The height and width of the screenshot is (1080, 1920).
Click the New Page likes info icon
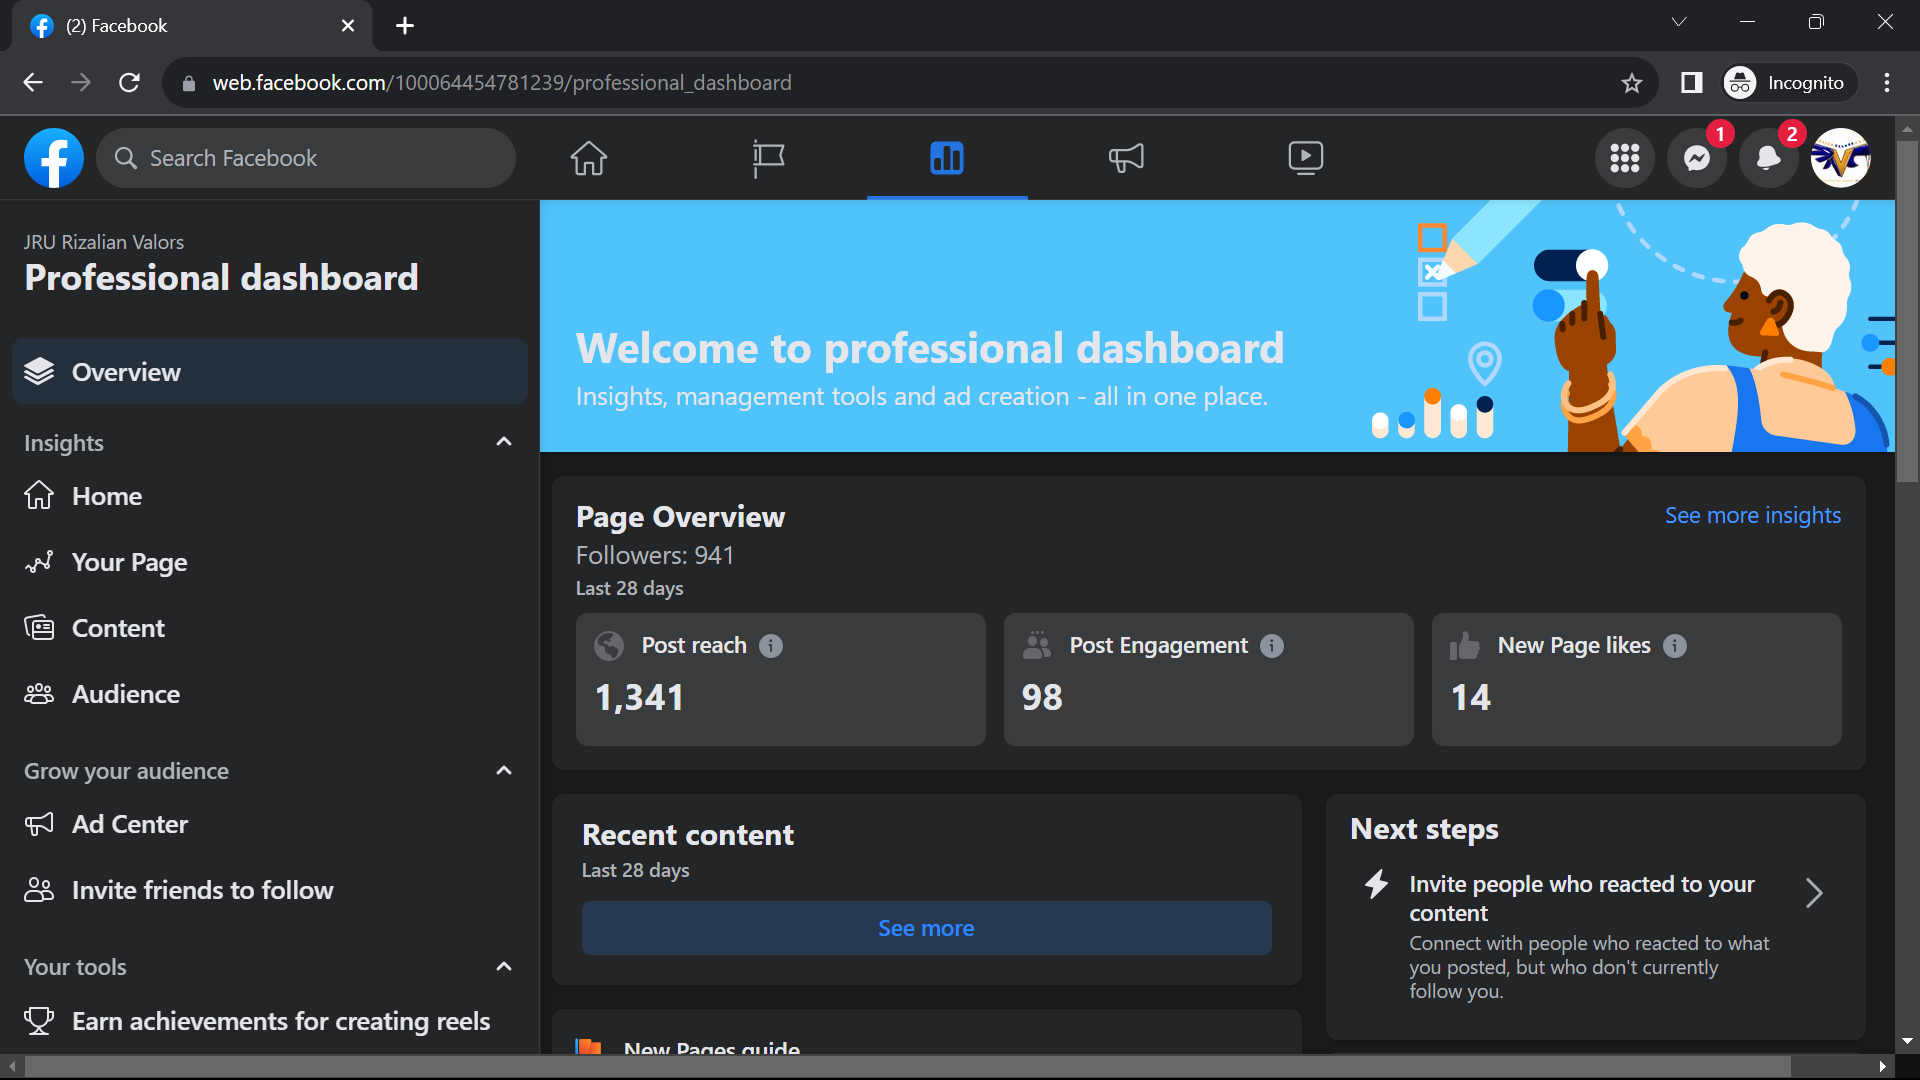pyautogui.click(x=1675, y=646)
